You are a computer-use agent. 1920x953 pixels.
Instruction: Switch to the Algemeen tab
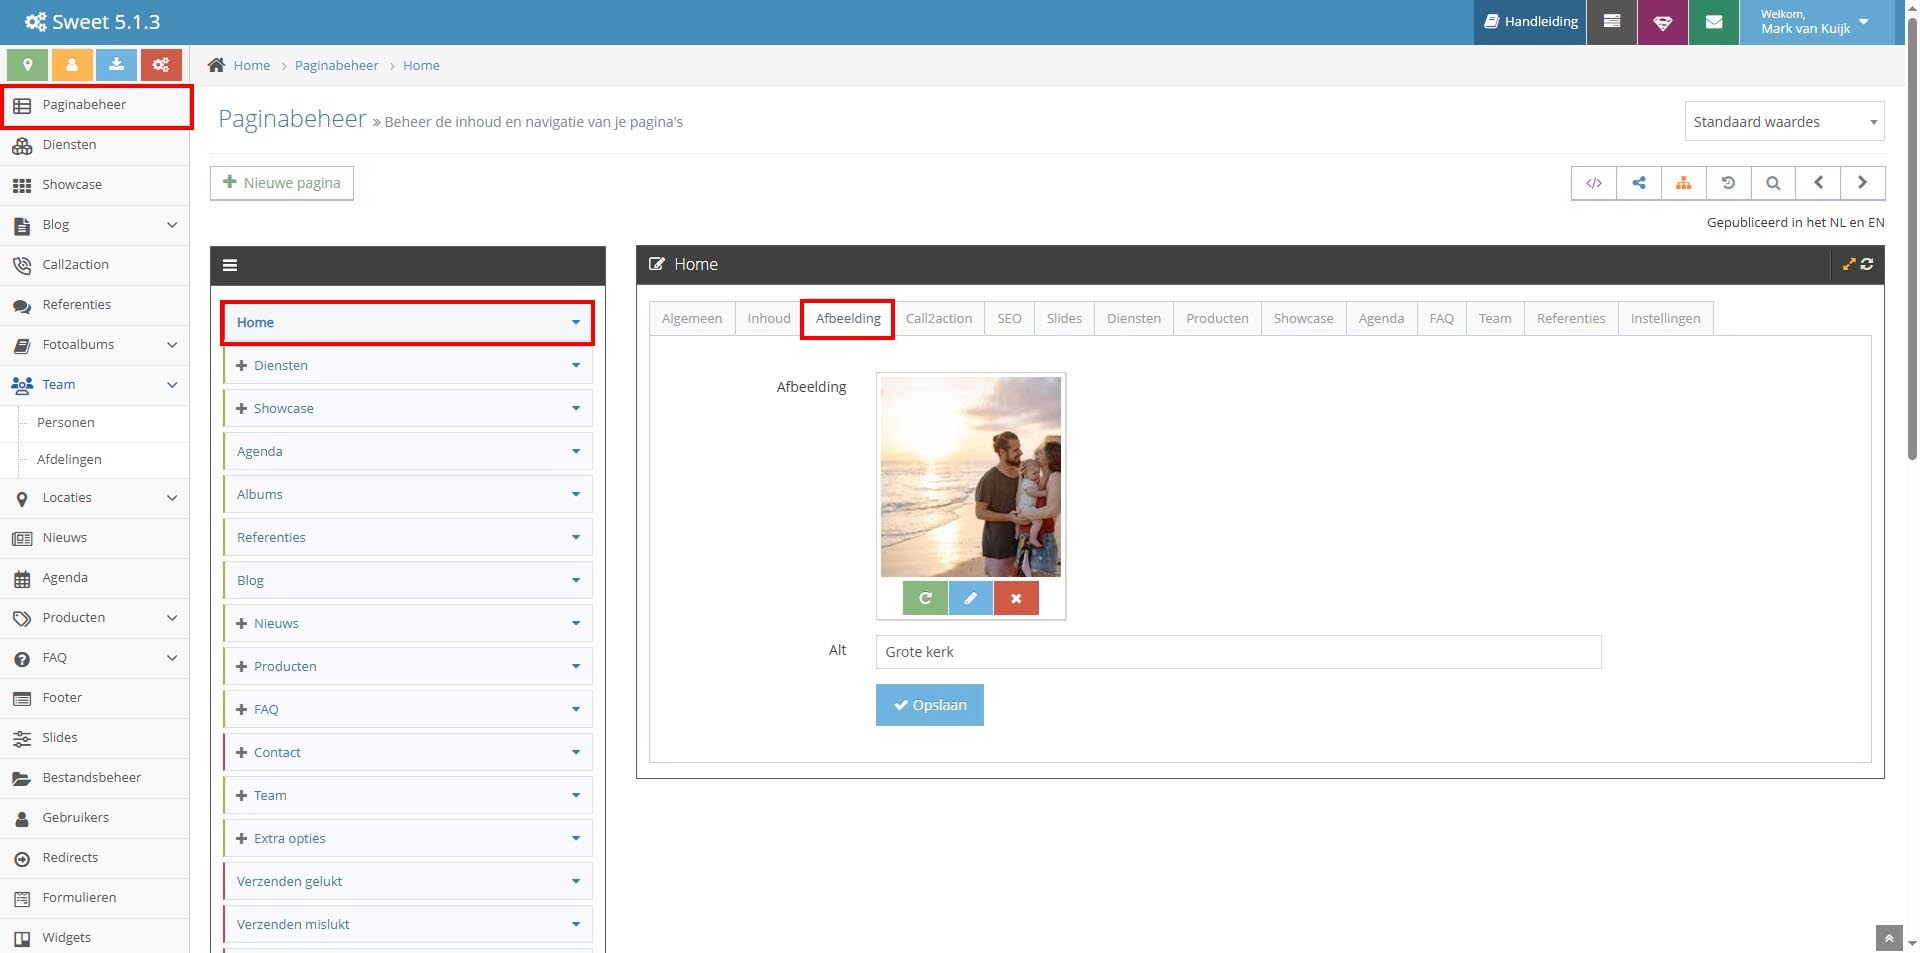692,318
